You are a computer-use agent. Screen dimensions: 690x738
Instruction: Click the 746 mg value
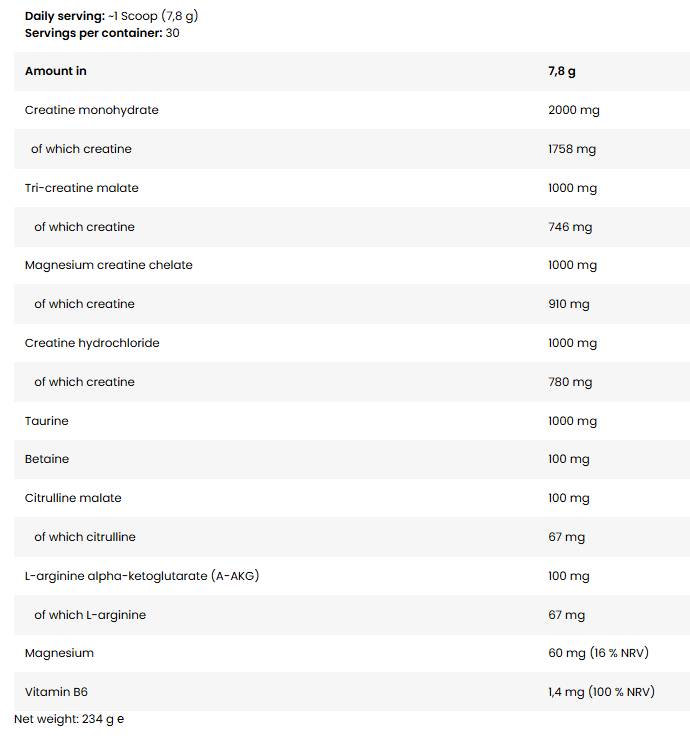coord(569,227)
